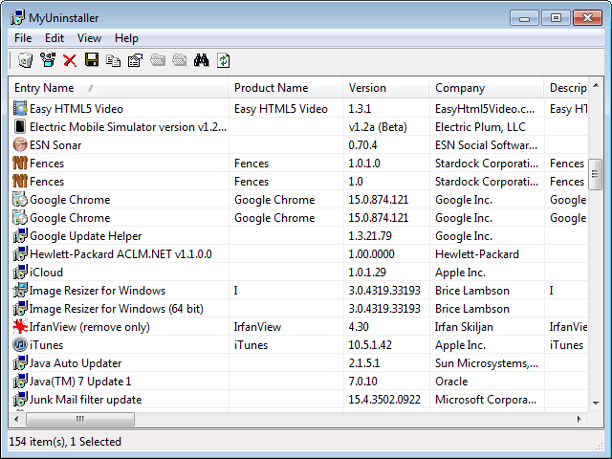The height and width of the screenshot is (459, 612).
Task: Click the second greyed-out folder toolbar icon
Action: coord(180,60)
